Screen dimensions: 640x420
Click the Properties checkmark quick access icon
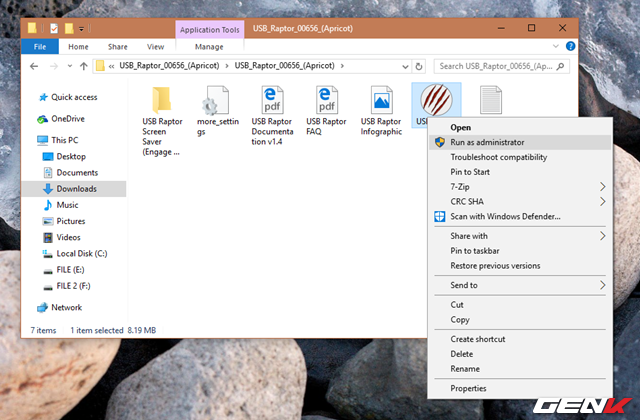54,28
